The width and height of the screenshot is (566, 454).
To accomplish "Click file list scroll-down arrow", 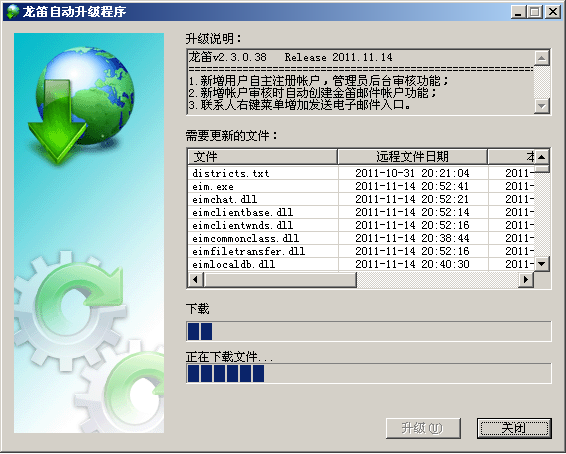I will [x=541, y=264].
